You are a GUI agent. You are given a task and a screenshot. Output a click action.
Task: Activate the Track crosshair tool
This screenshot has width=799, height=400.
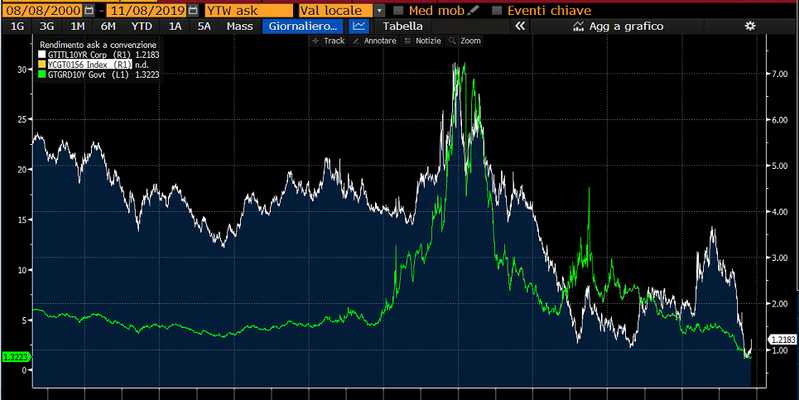coord(329,41)
